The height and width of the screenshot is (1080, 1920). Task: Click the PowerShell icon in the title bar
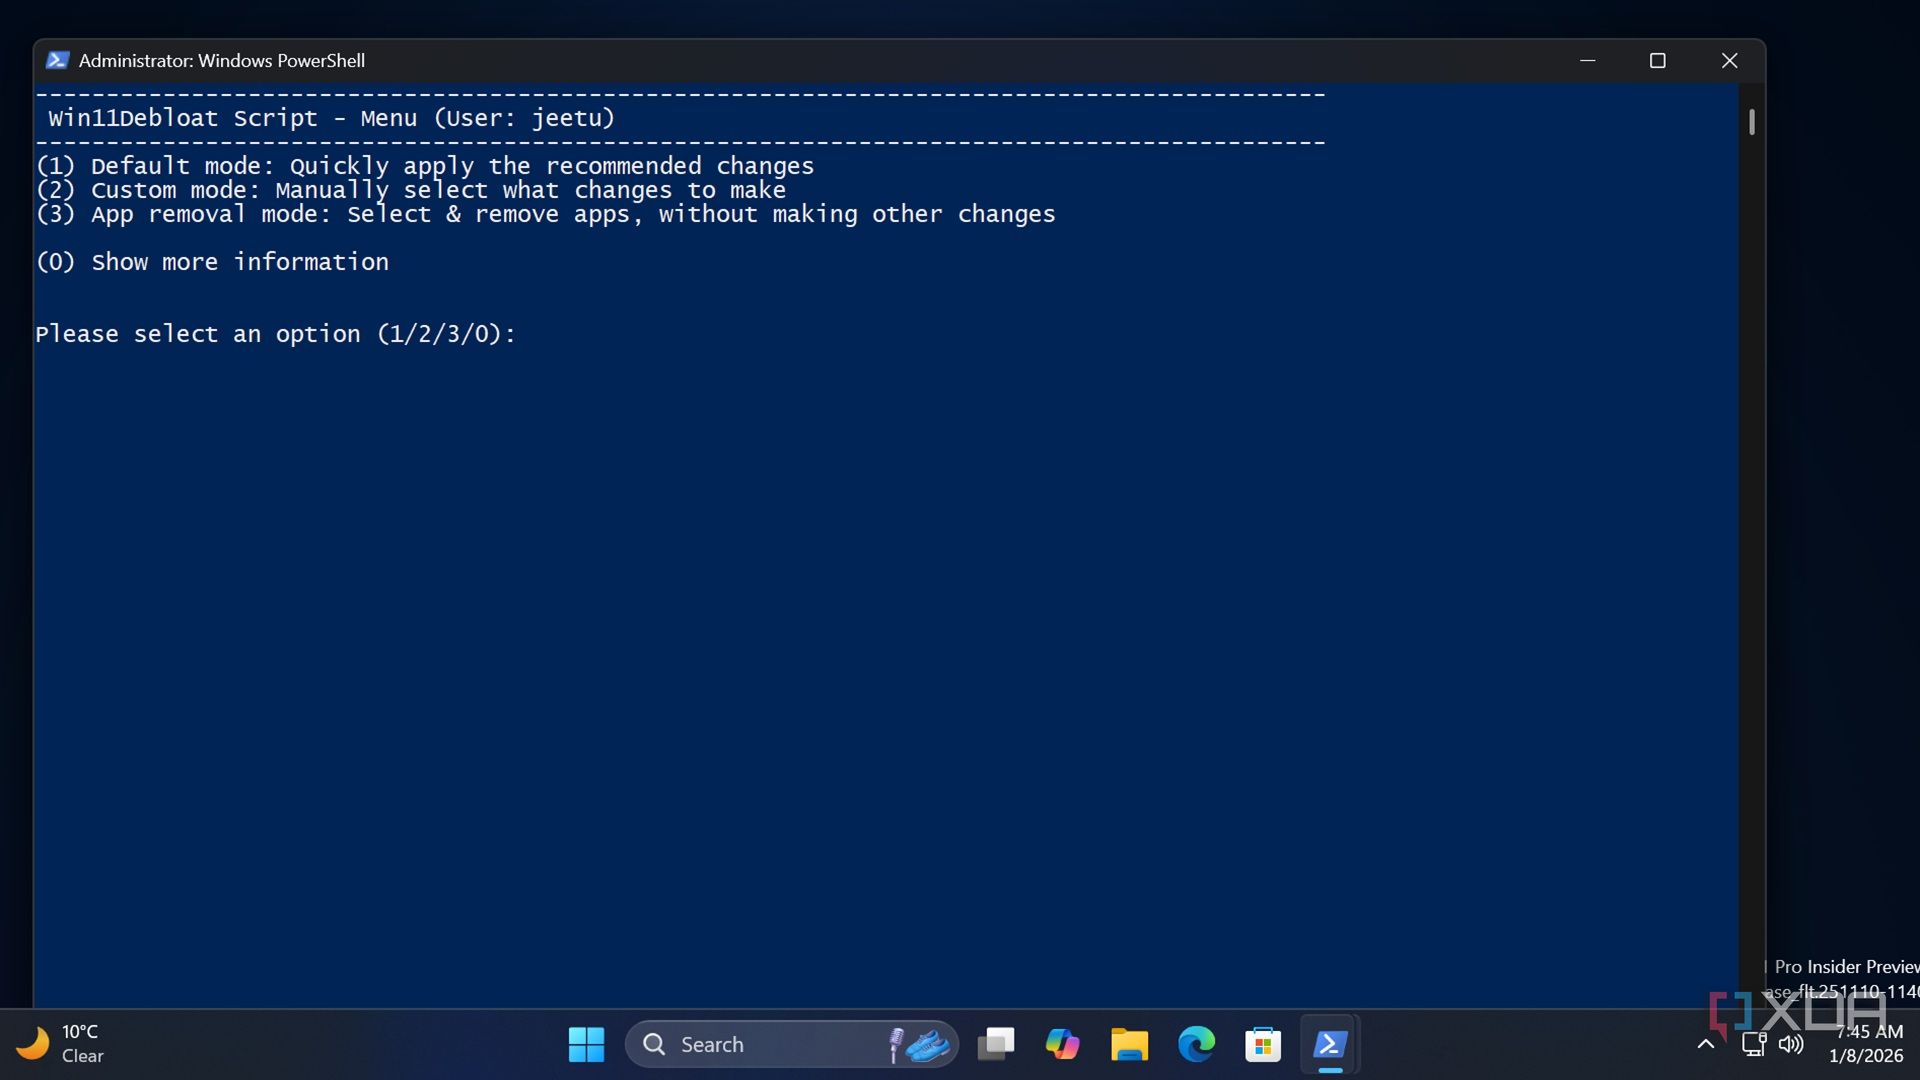pos(57,61)
